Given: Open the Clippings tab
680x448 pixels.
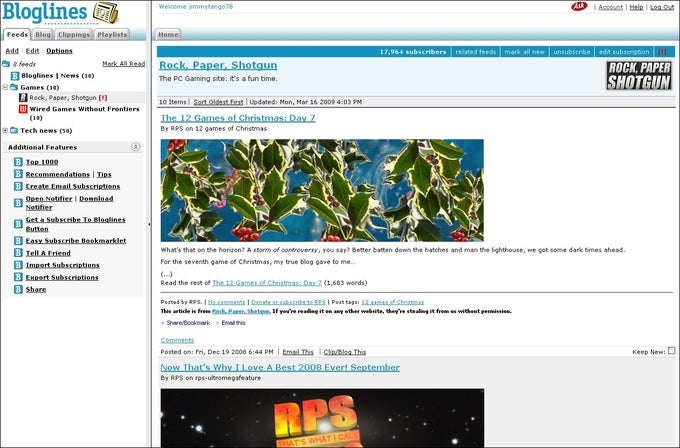Looking at the screenshot, I should (74, 34).
